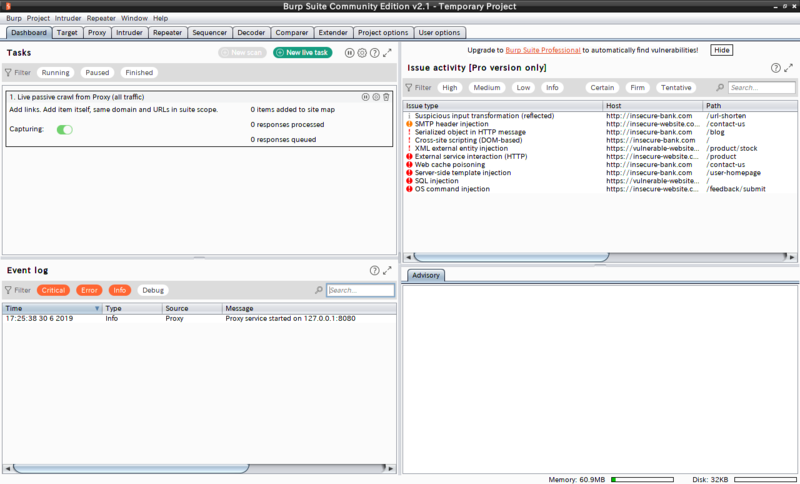Toggle Firm confidence issue filter
Screen dimensions: 800x484
[637, 88]
